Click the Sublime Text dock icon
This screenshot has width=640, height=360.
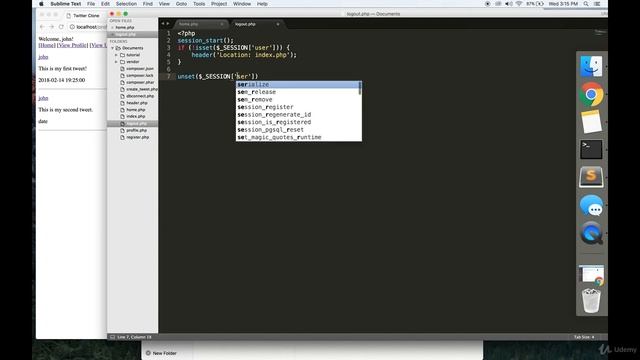coord(591,177)
